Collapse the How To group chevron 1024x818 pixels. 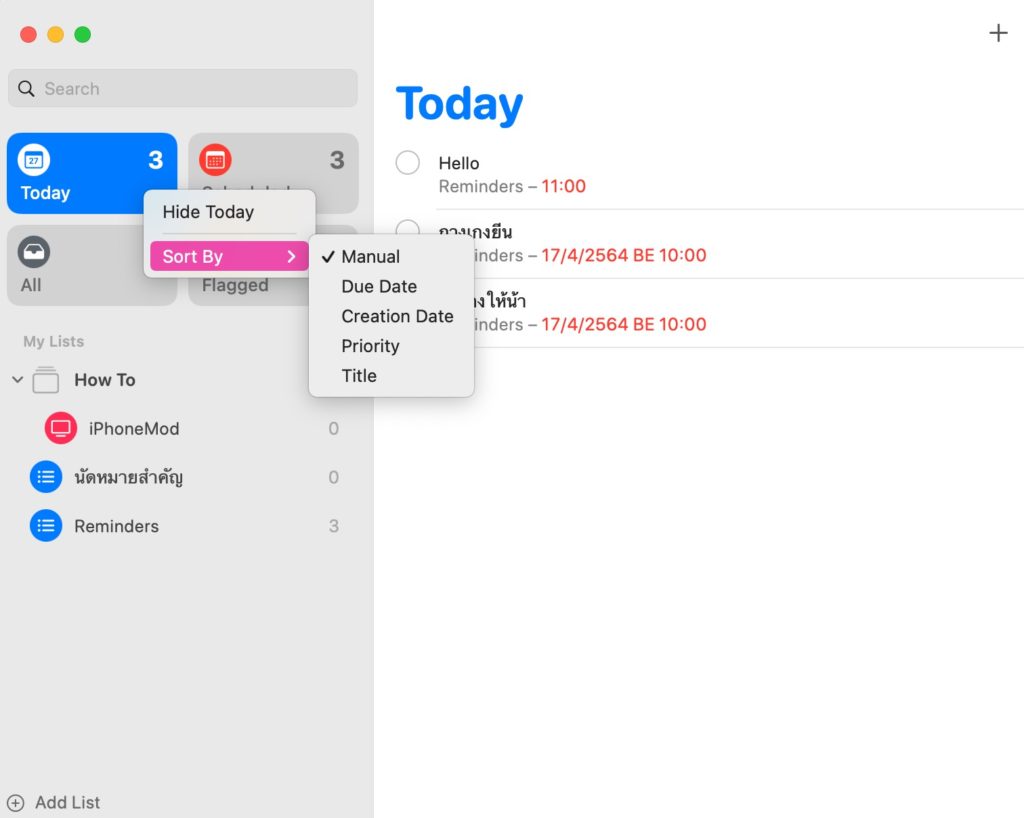(x=17, y=380)
